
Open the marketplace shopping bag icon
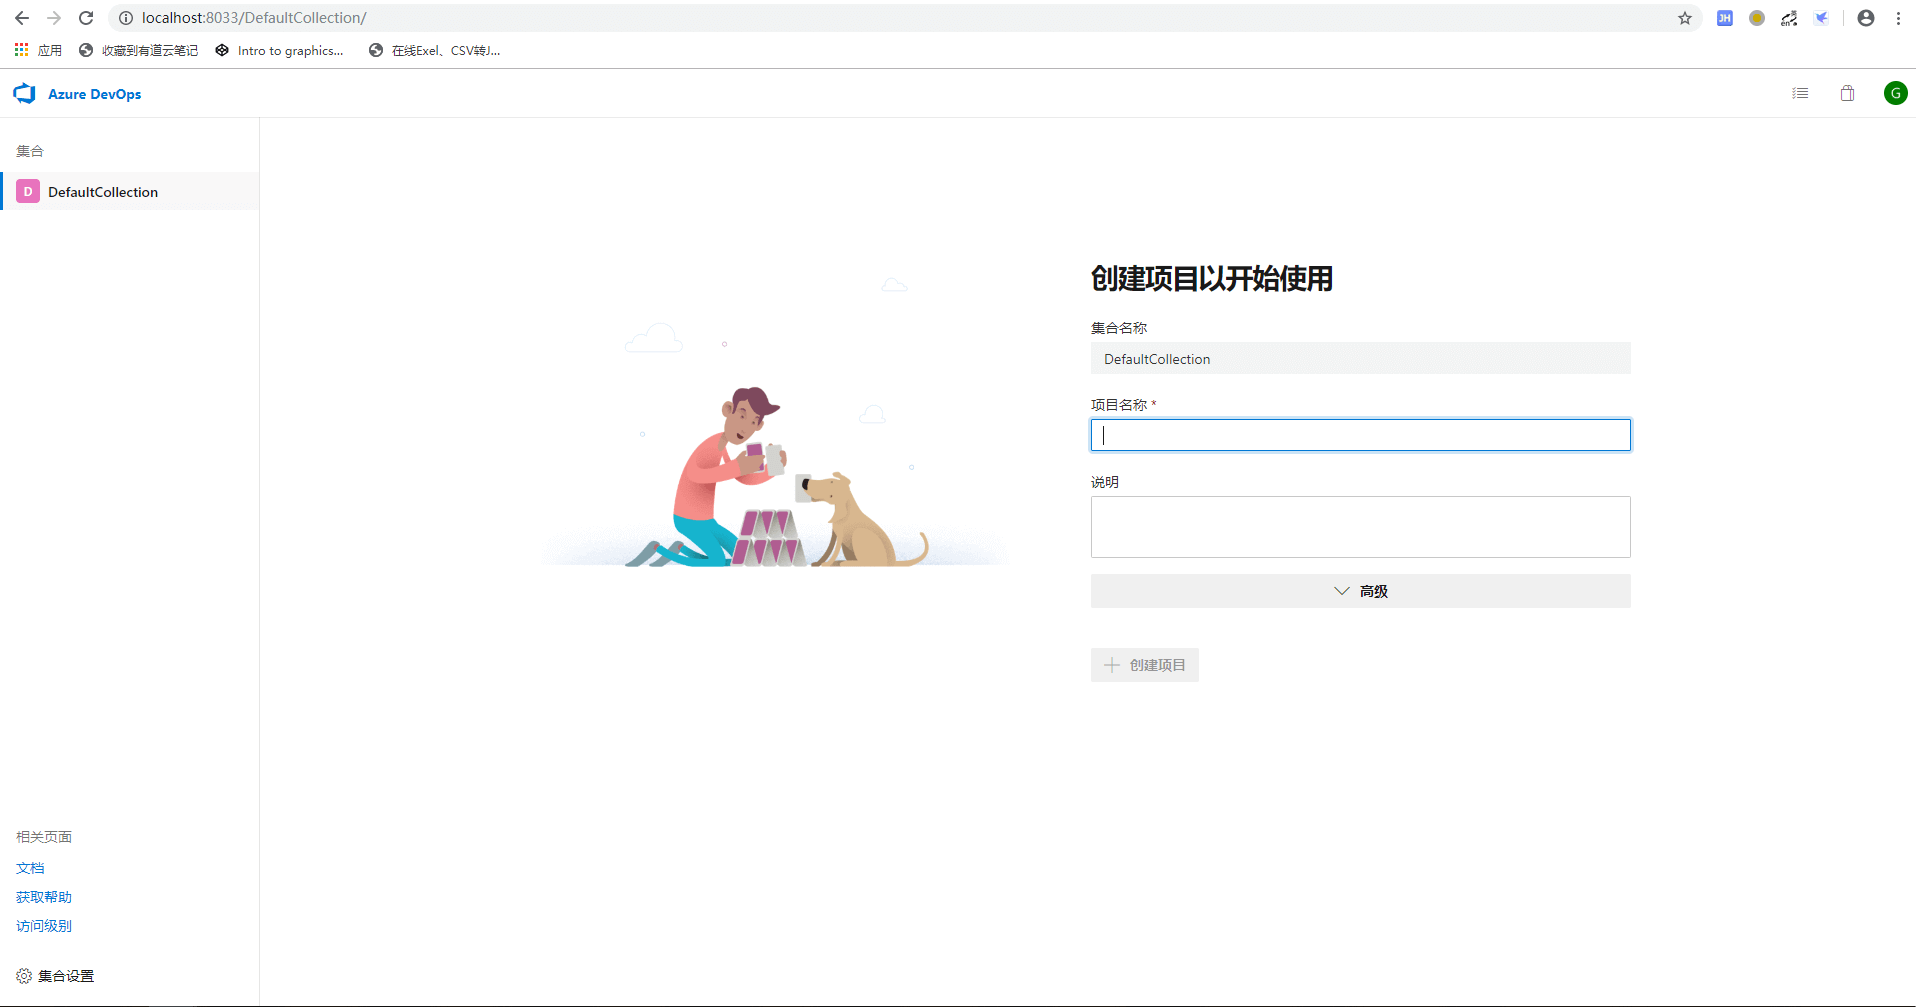pos(1847,93)
